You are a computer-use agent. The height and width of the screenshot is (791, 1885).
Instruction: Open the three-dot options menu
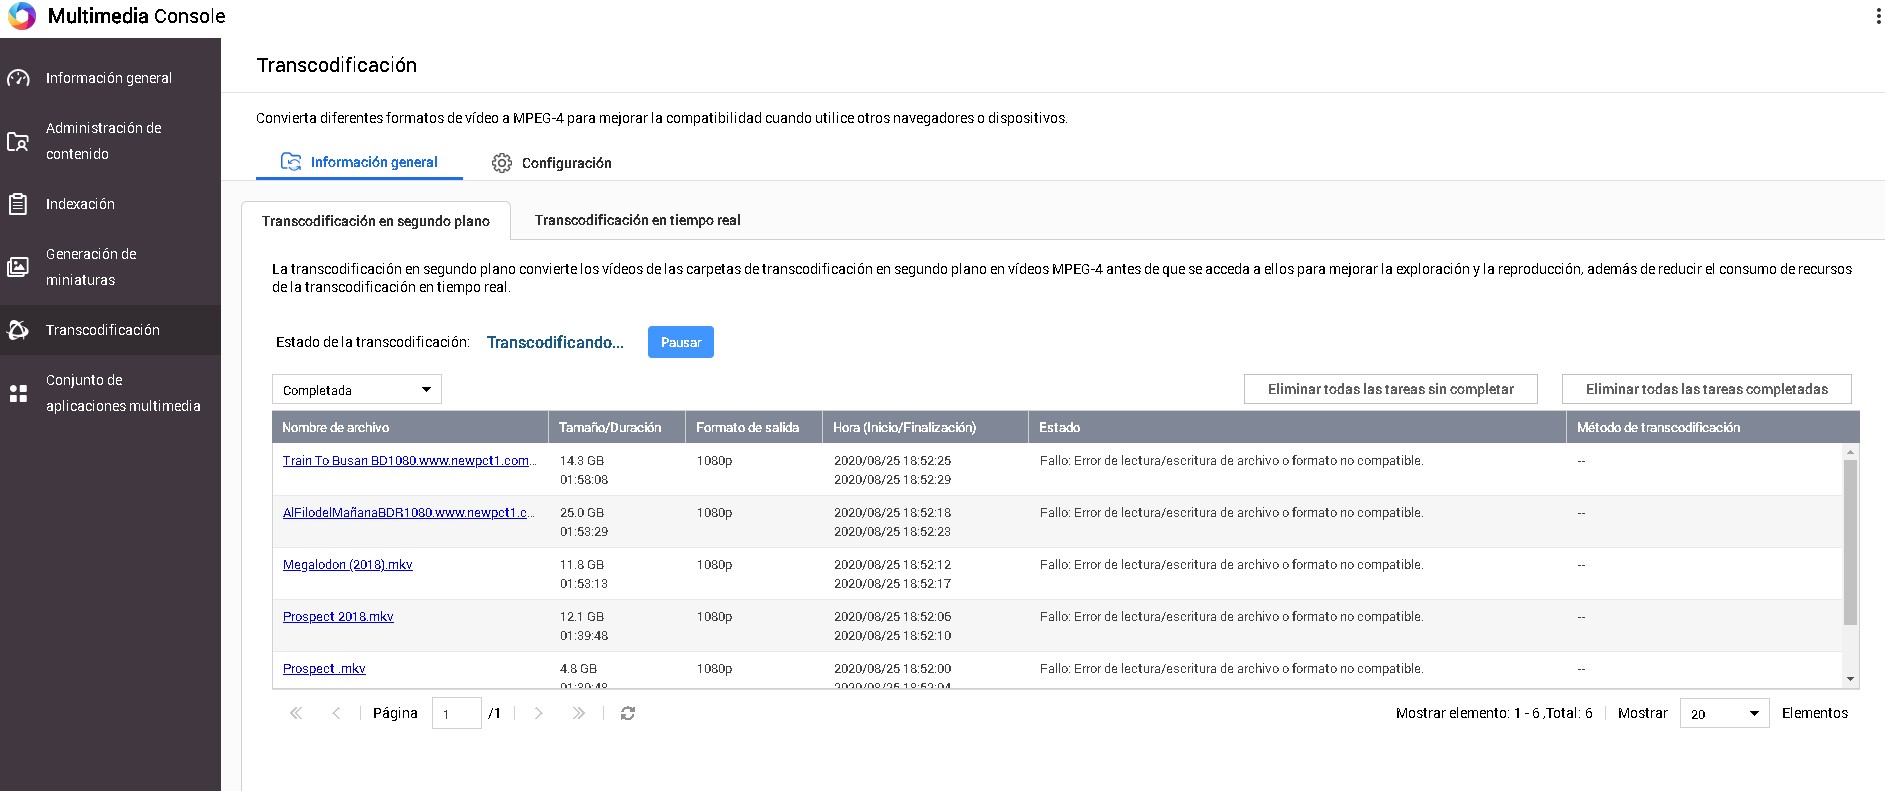tap(1877, 16)
